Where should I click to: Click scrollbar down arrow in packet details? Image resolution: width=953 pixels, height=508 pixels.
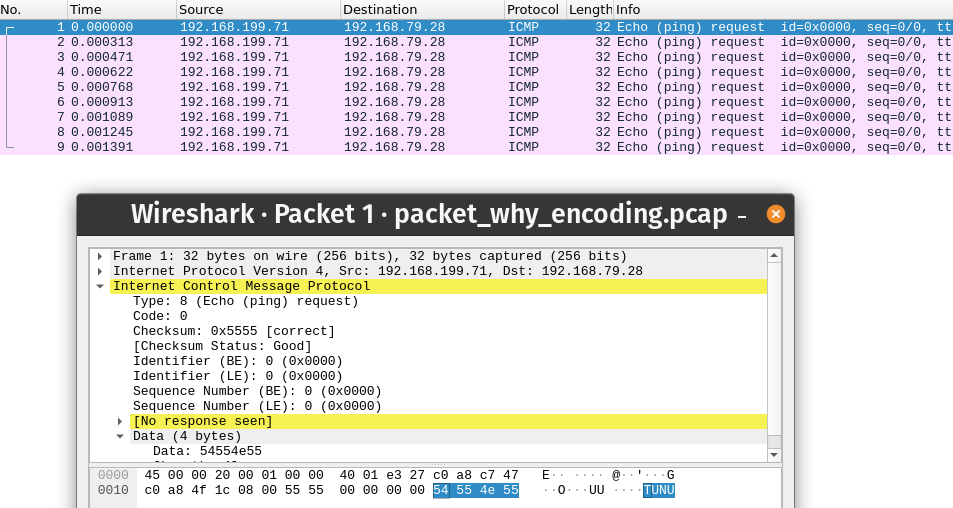tap(774, 455)
